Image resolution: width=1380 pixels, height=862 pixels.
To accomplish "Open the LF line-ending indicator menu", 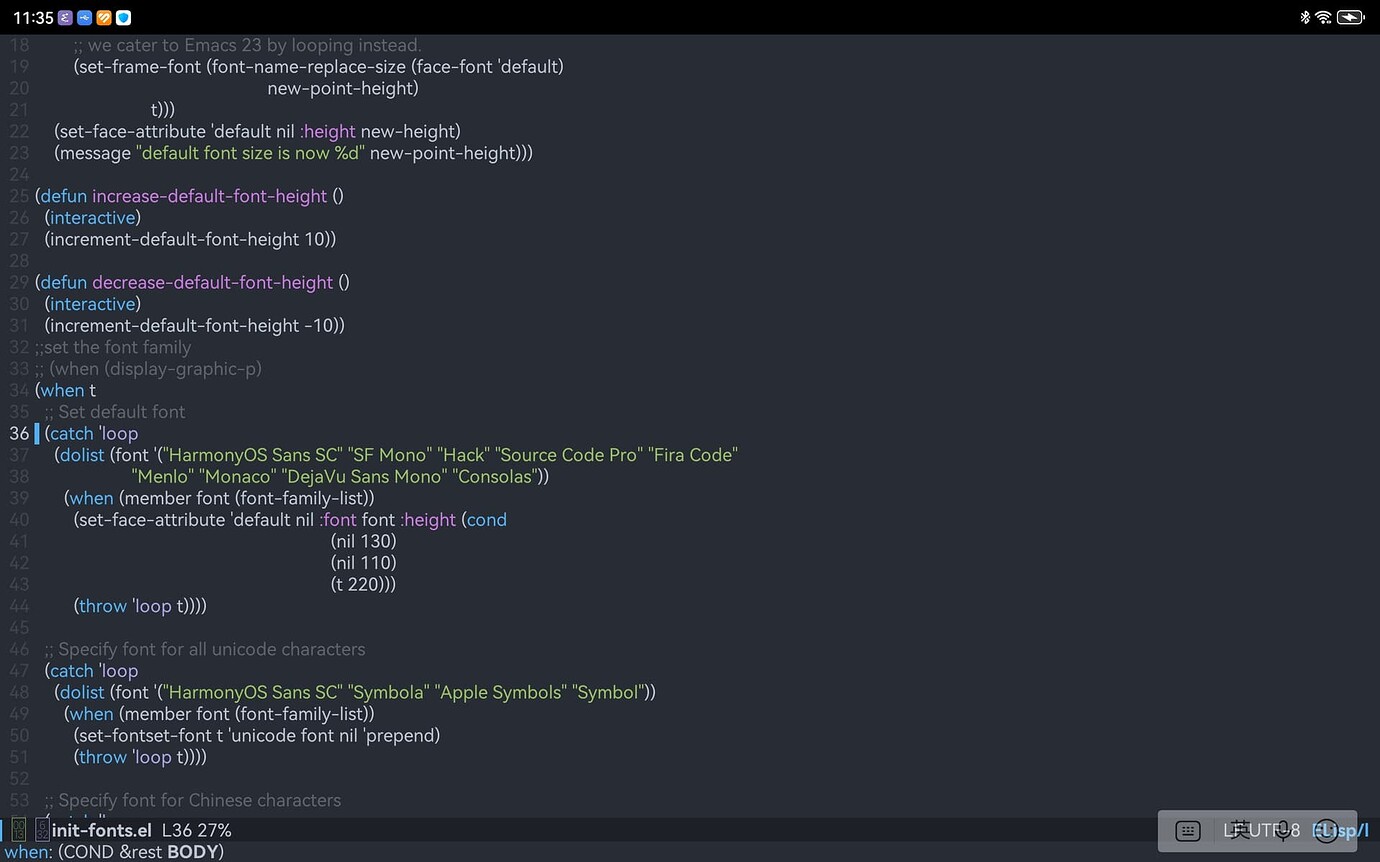I will (x=1228, y=830).
